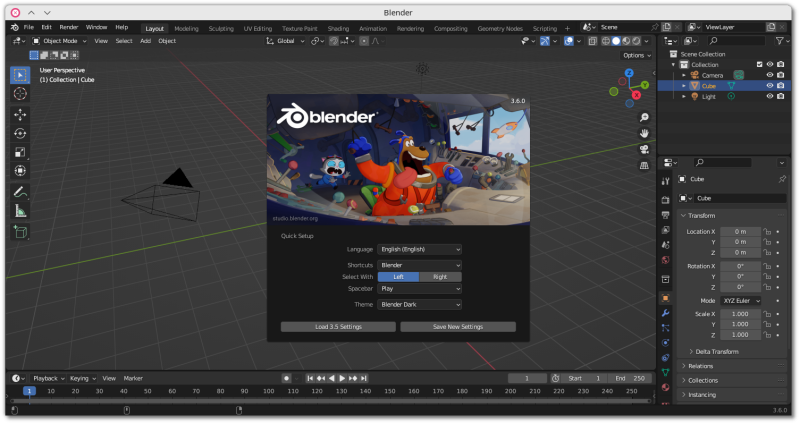The image size is (800, 424).
Task: Select the Add Cube tool
Action: point(20,232)
